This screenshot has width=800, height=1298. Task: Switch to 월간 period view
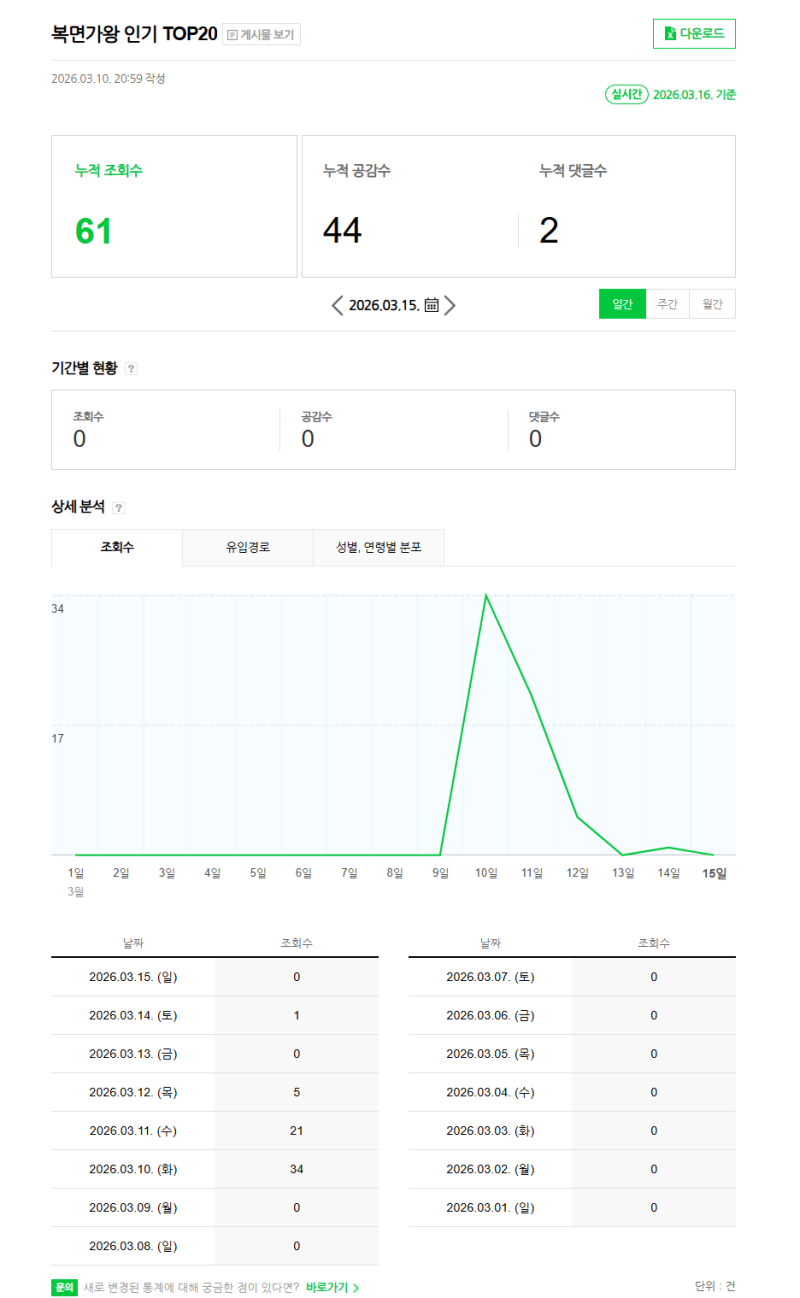click(713, 304)
